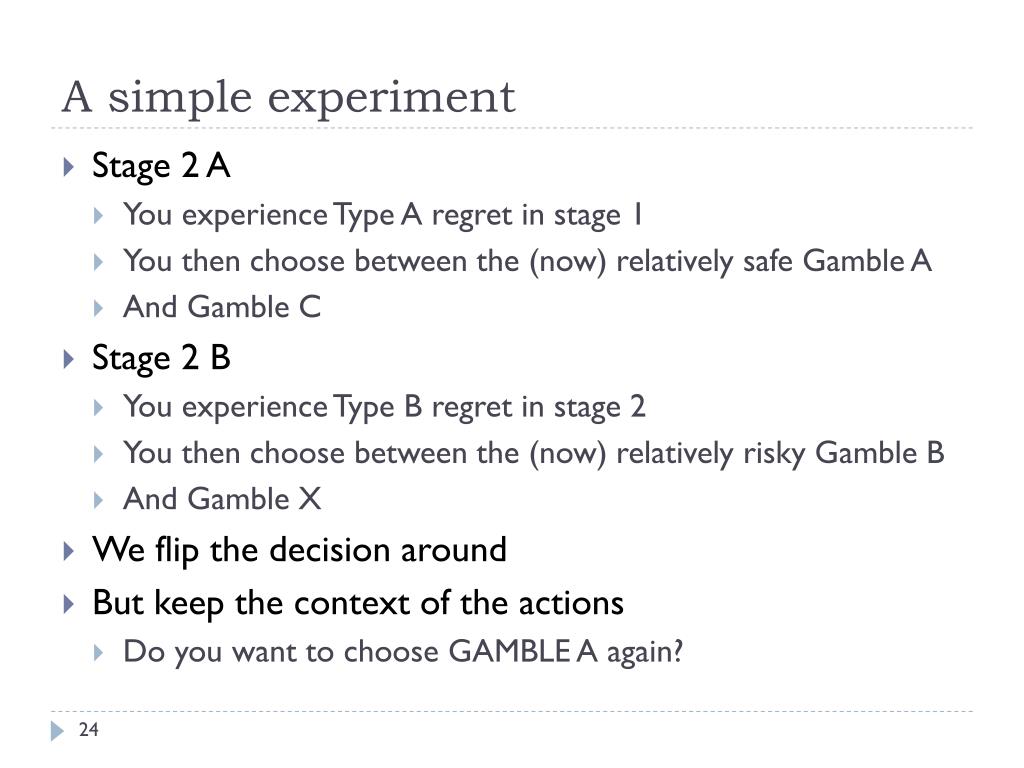
Task: Click the 'Stage 2 A' heading text
Action: click(161, 165)
